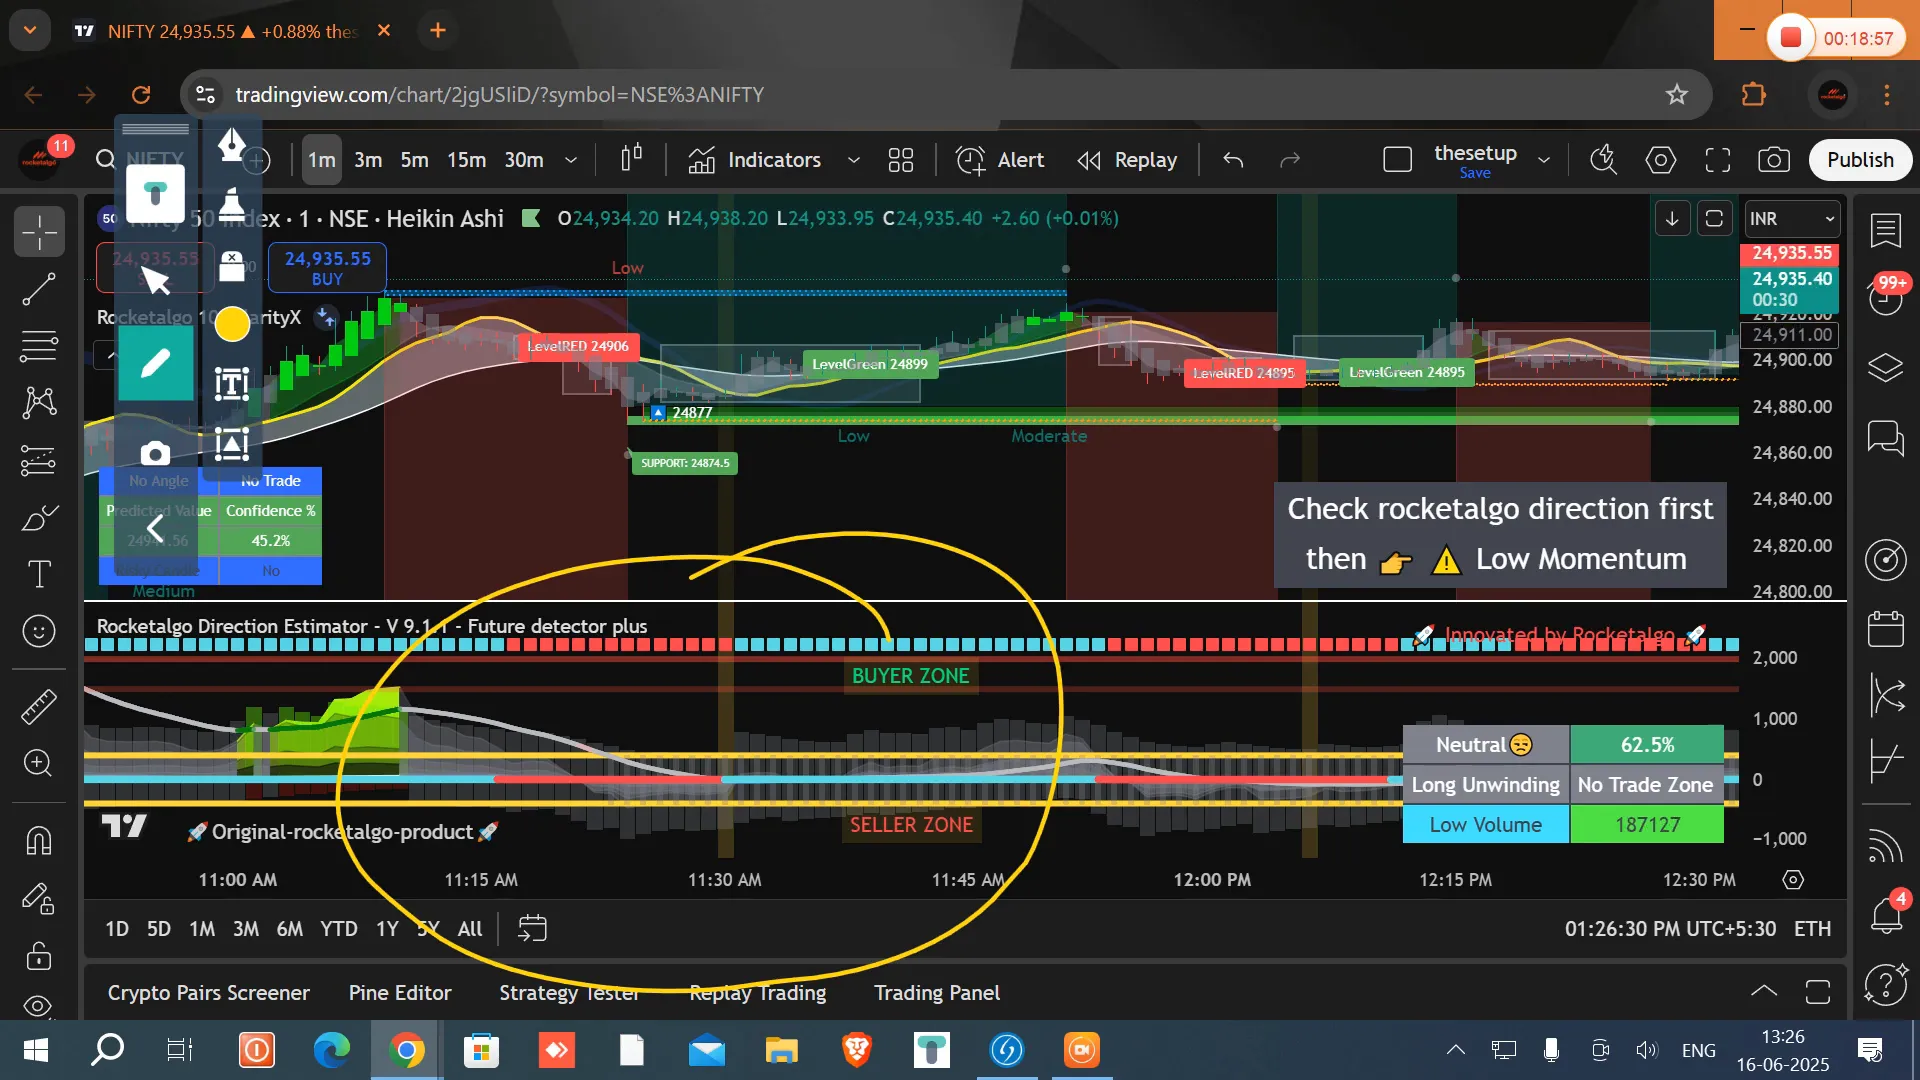Screen dimensions: 1920x1080
Task: Open the chart layouts grid icon
Action: (x=900, y=160)
